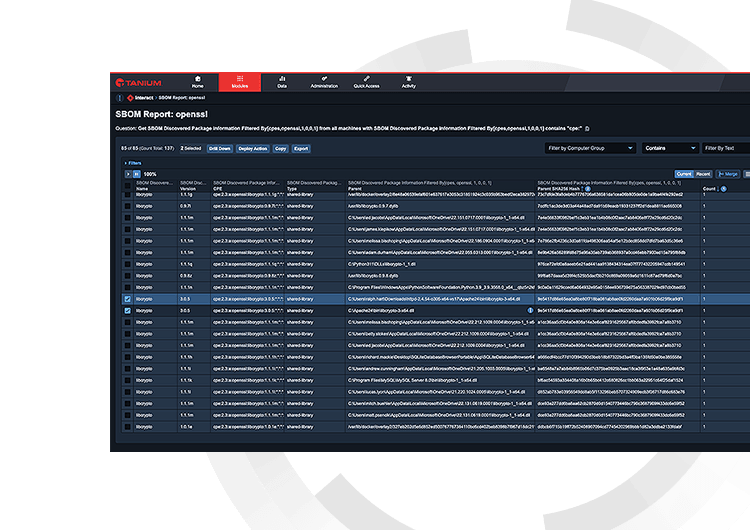Click info icon in C:\Apache24\bin row
The image size is (750, 530).
pos(530,310)
